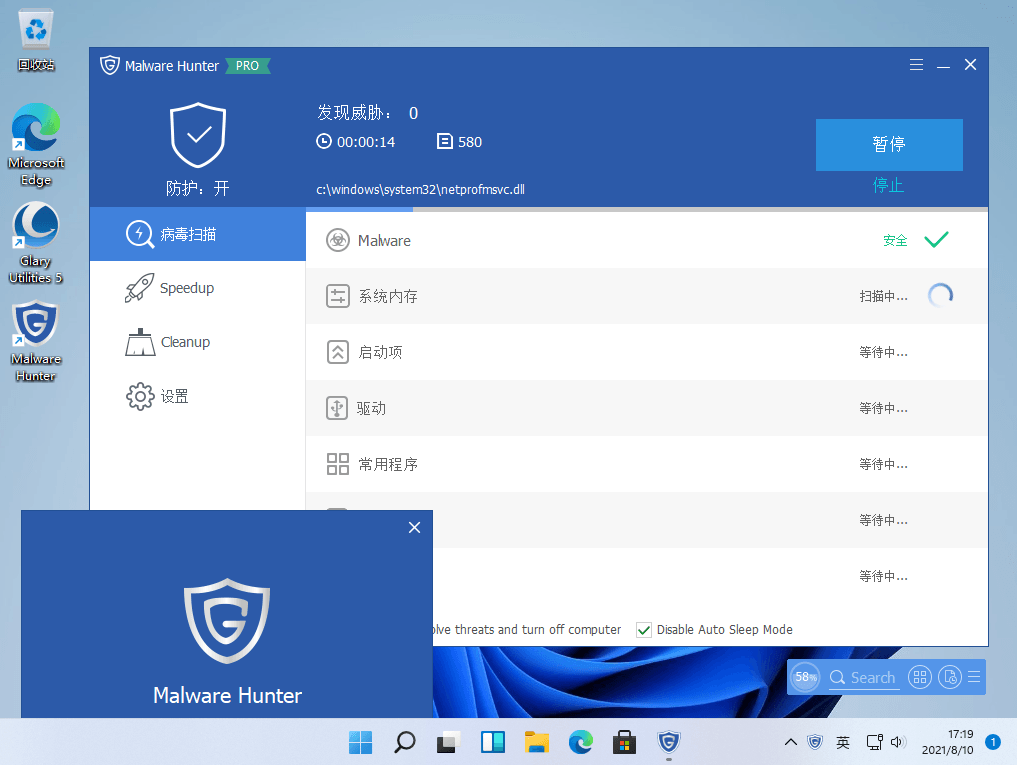Open Widgets from the taskbar
Image resolution: width=1017 pixels, height=765 pixels.
click(493, 742)
